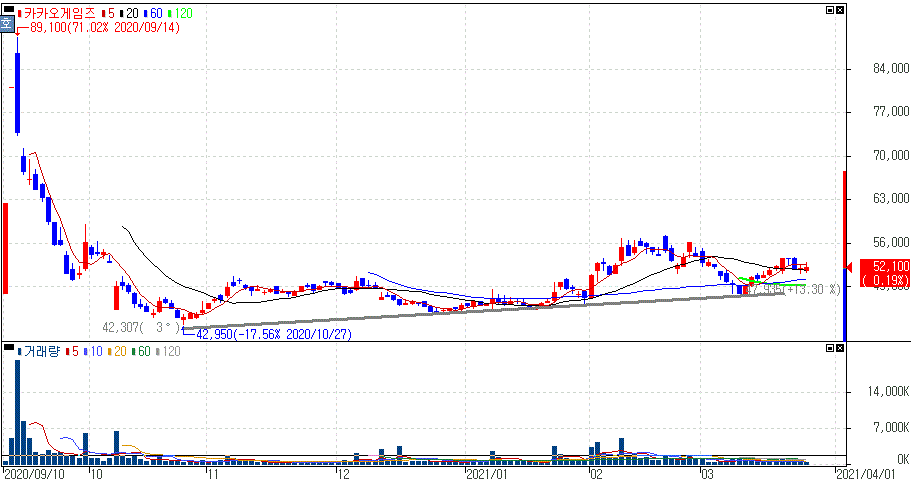Click the 63,000 price axis label

(891, 199)
